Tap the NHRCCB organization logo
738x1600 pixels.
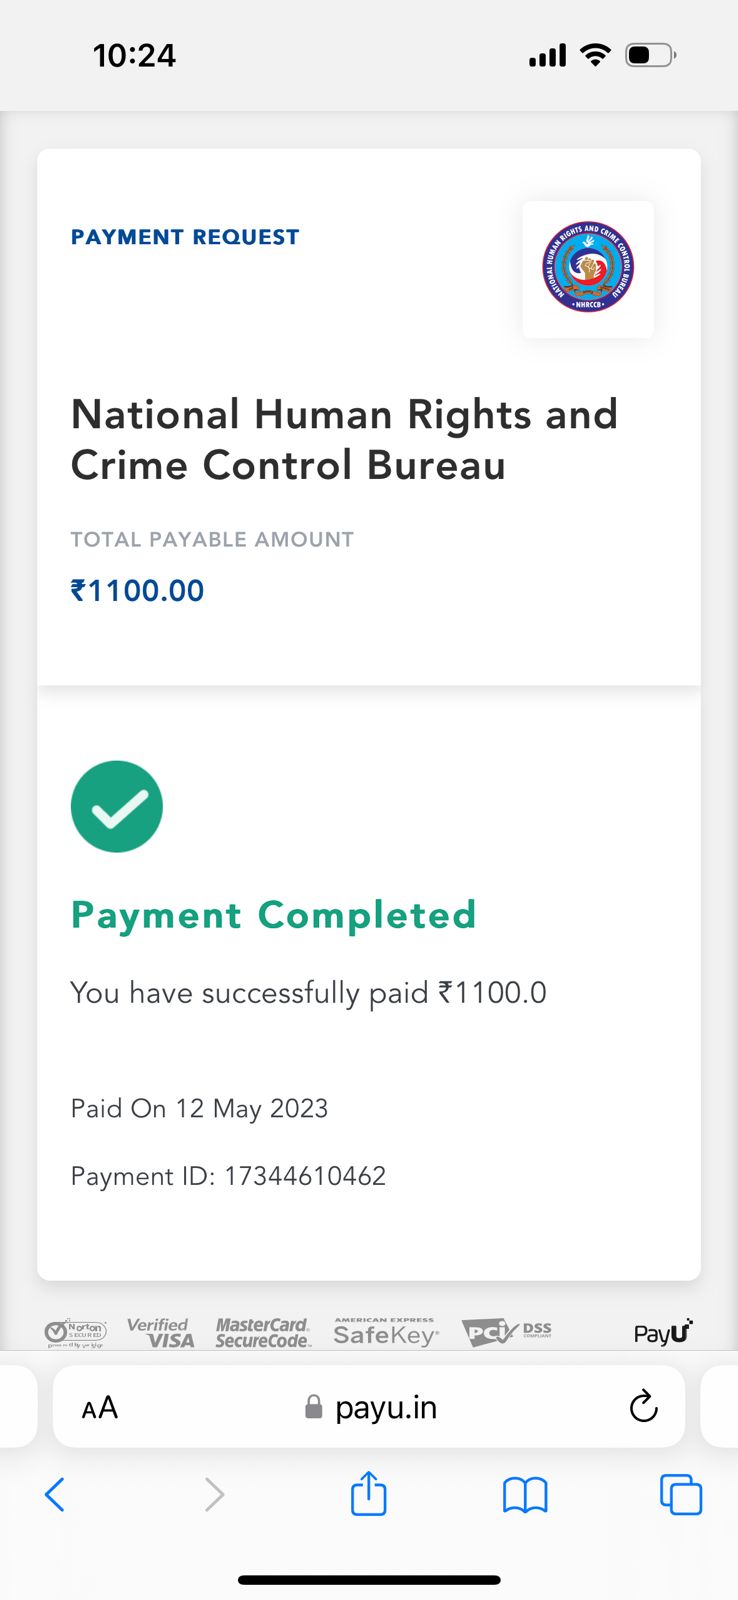[x=588, y=268]
